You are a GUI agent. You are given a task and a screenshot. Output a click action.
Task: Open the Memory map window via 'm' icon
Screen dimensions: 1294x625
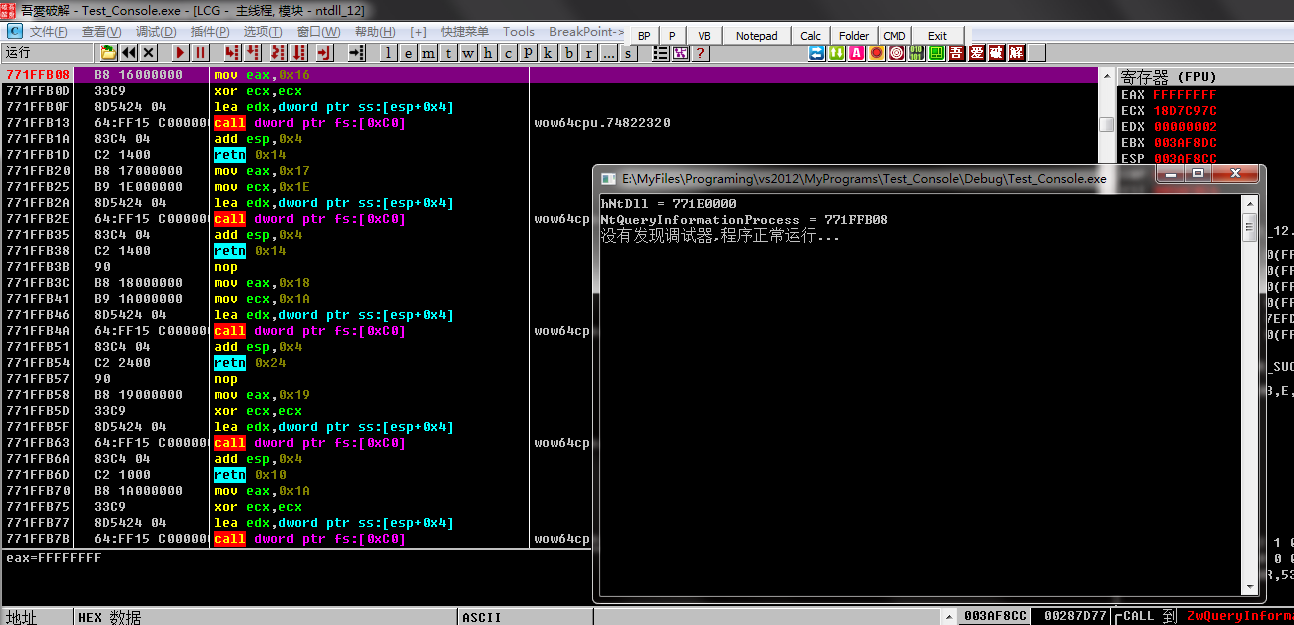click(x=429, y=52)
